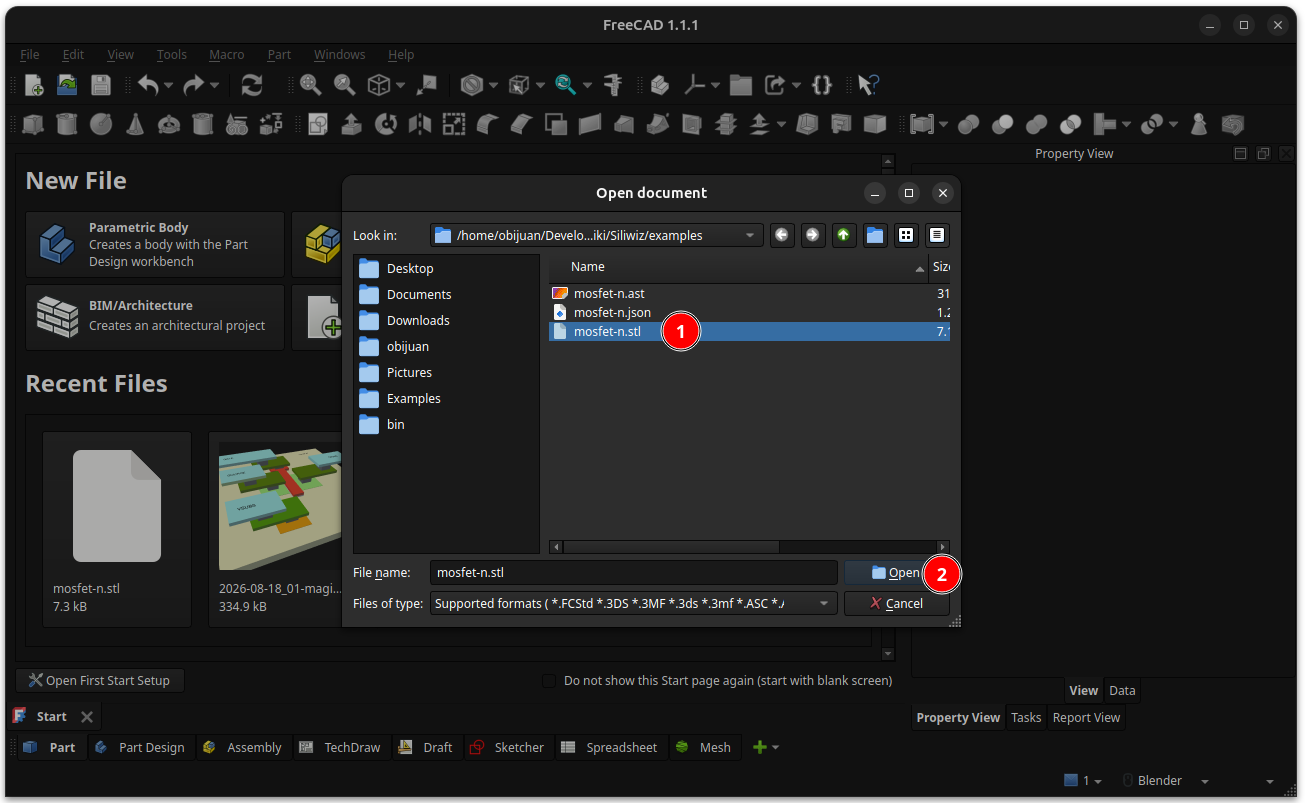1305x803 pixels.
Task: Open the Examples folder in dialog sidebar
Action: point(413,398)
